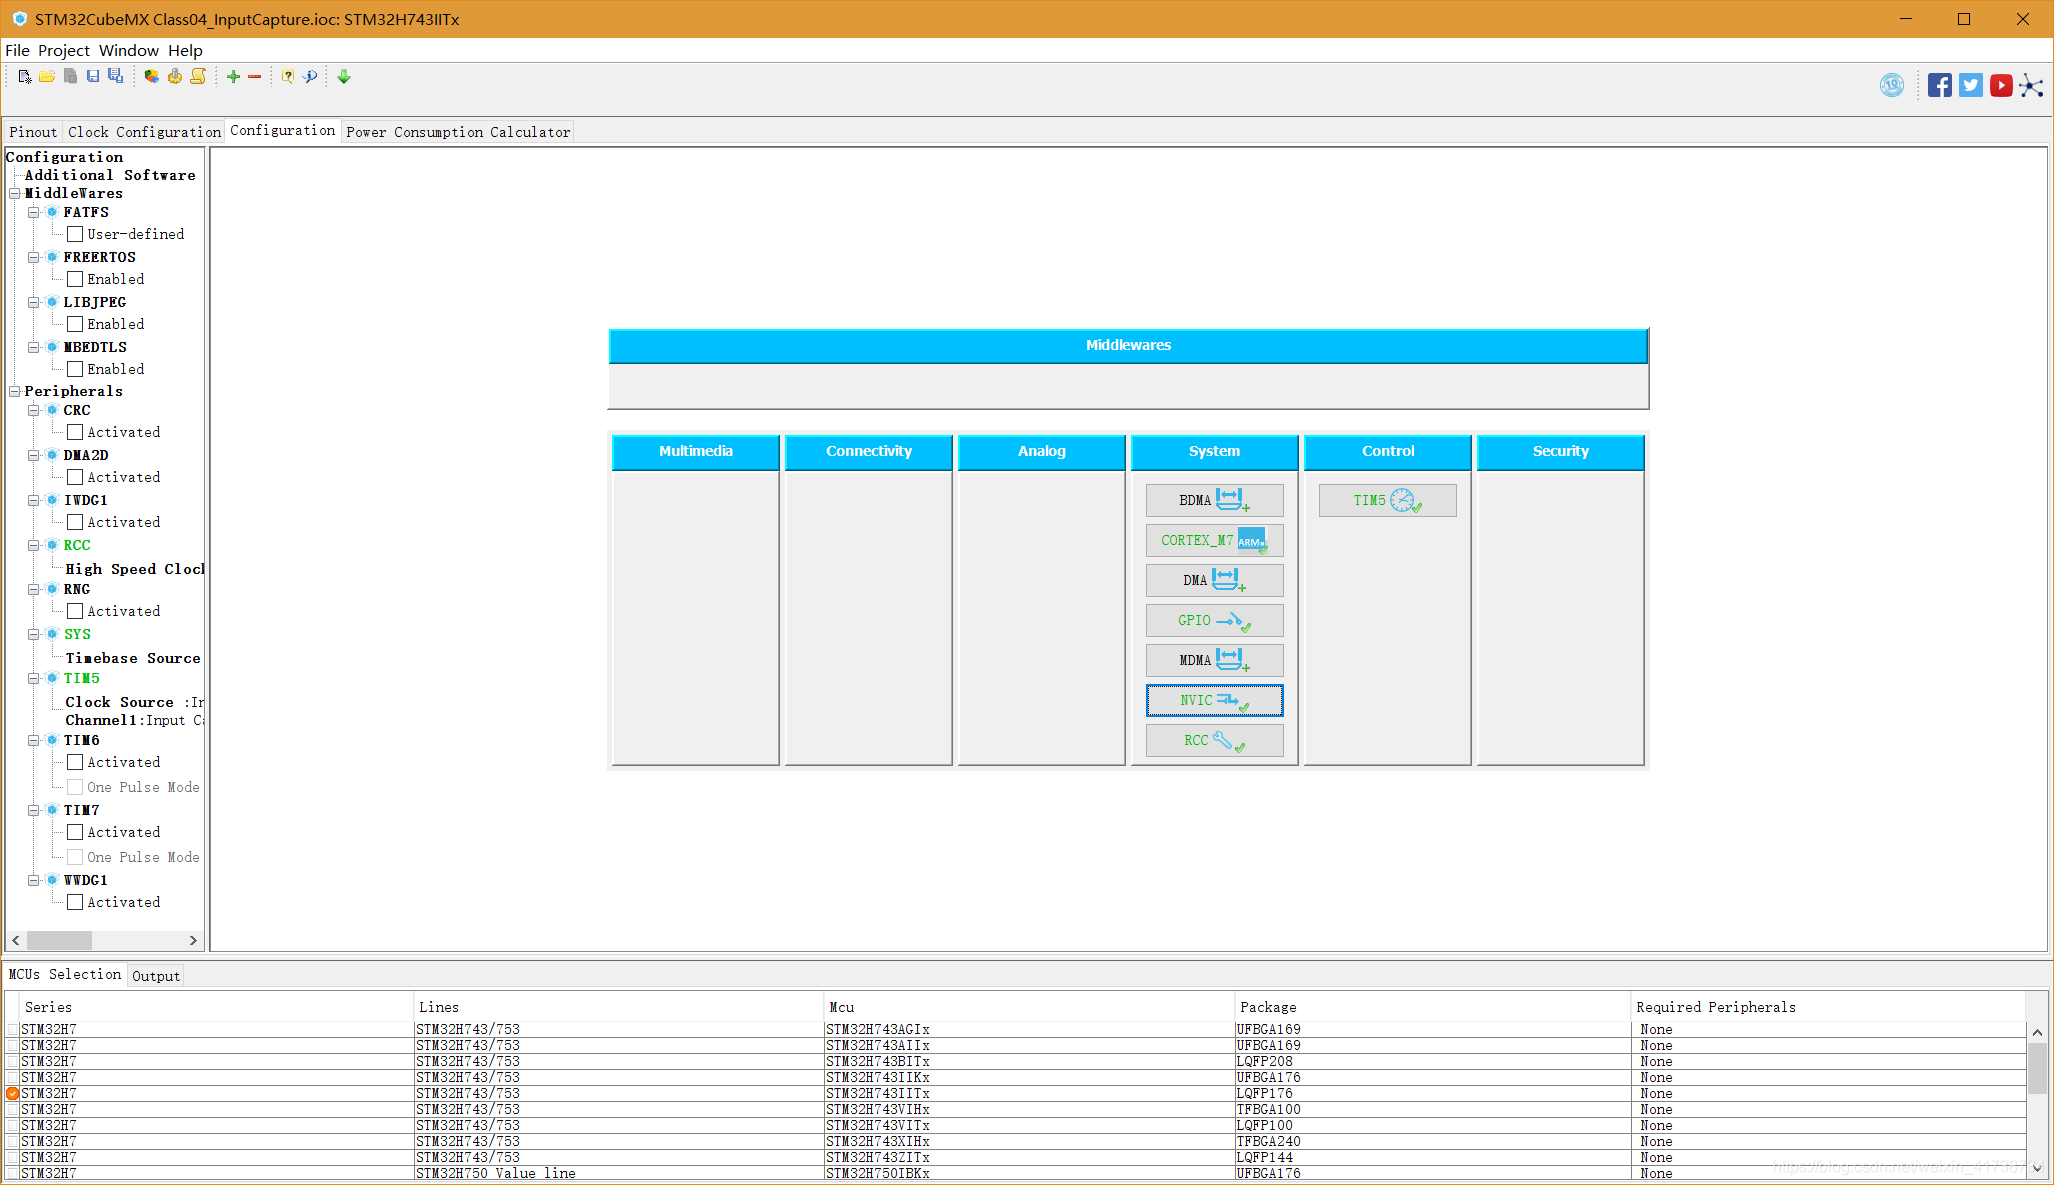Activate the DMA2D peripheral checkbox
Viewport: 2054px width, 1185px height.
click(75, 477)
